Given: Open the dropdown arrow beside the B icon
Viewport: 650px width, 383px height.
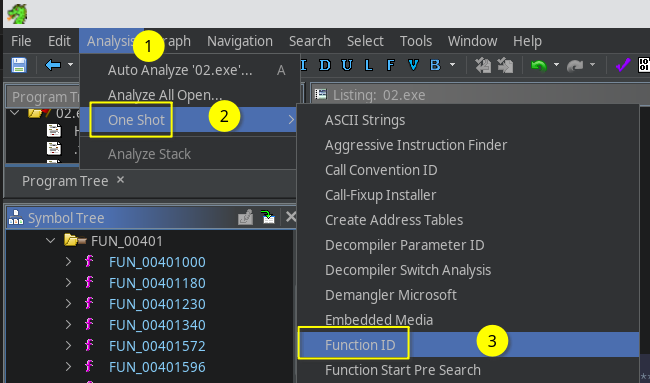Looking at the screenshot, I should click(452, 65).
